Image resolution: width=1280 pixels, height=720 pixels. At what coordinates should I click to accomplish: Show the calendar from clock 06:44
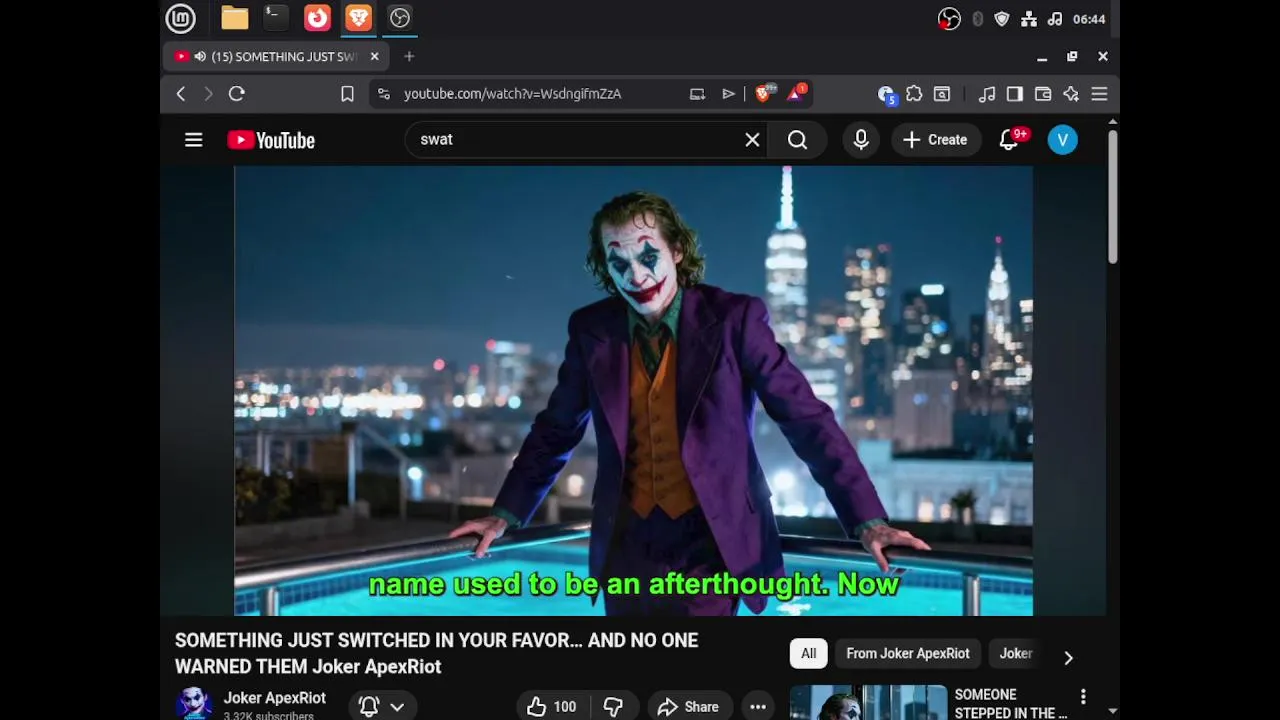(1089, 19)
